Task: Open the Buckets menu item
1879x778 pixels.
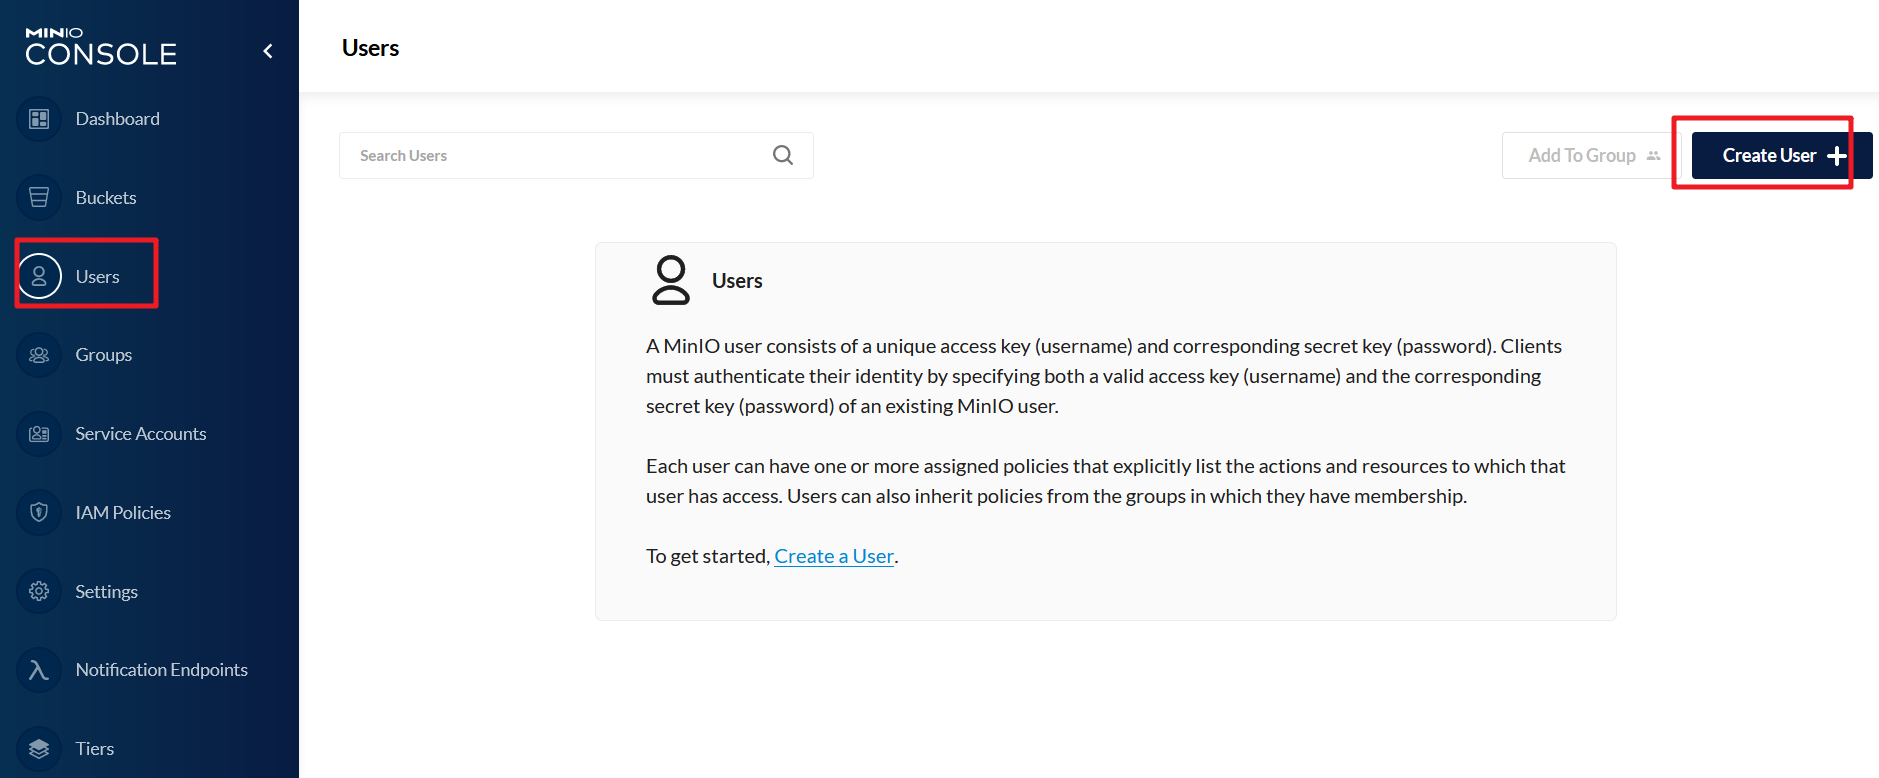Action: (x=106, y=198)
